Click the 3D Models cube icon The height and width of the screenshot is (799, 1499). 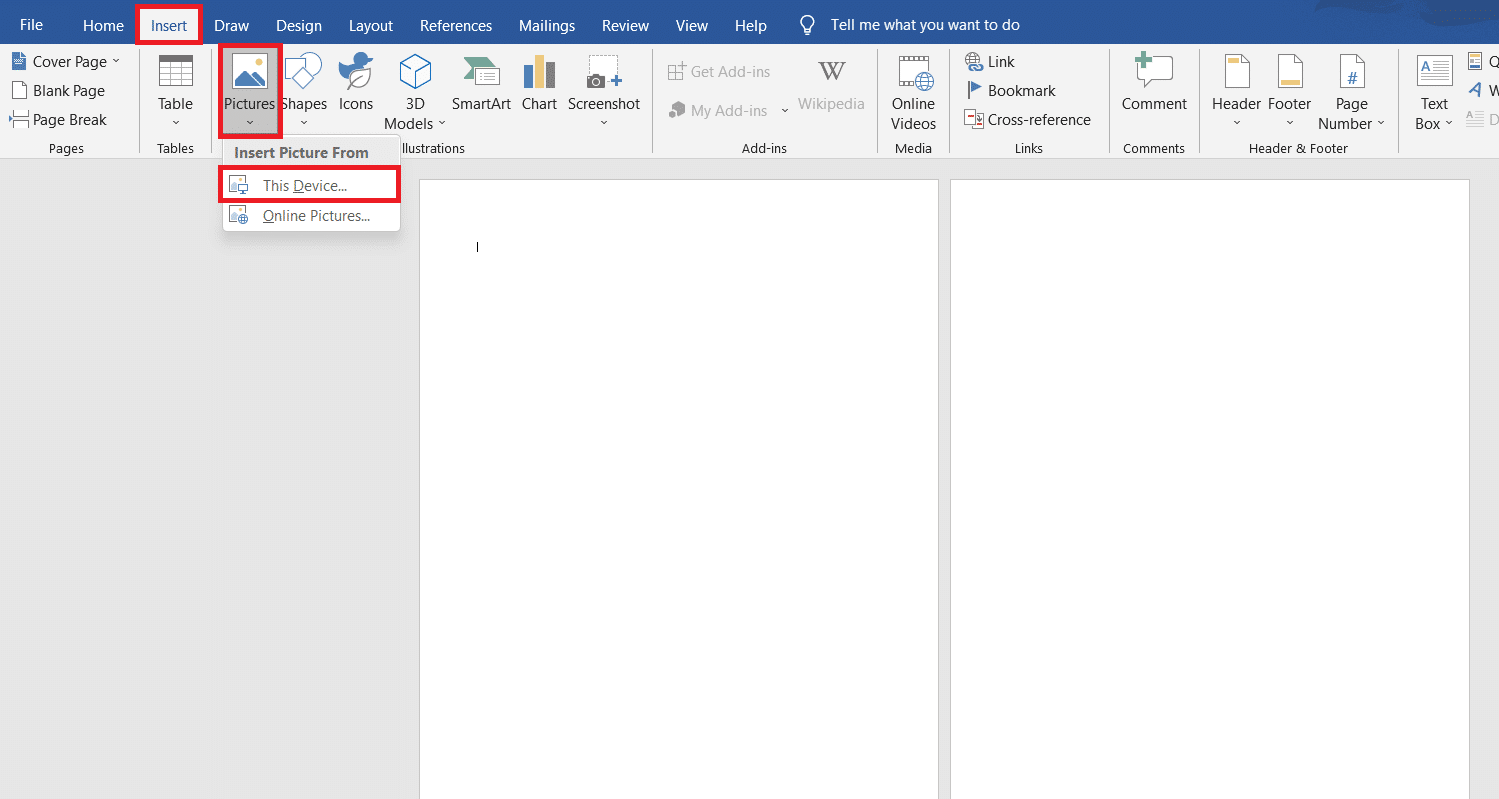(x=415, y=72)
